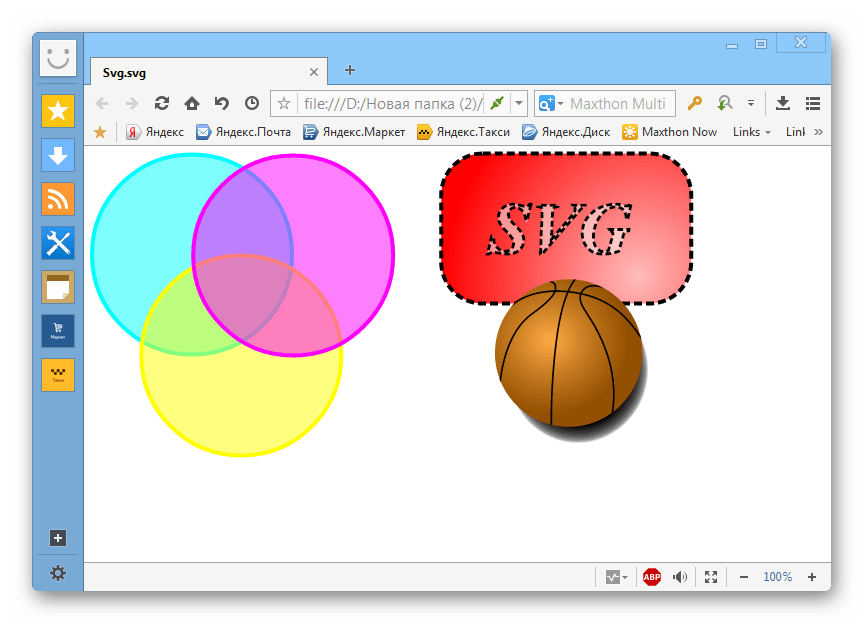Open the tools wrench sidebar icon
Viewport: 864px width, 624px height.
click(x=58, y=243)
